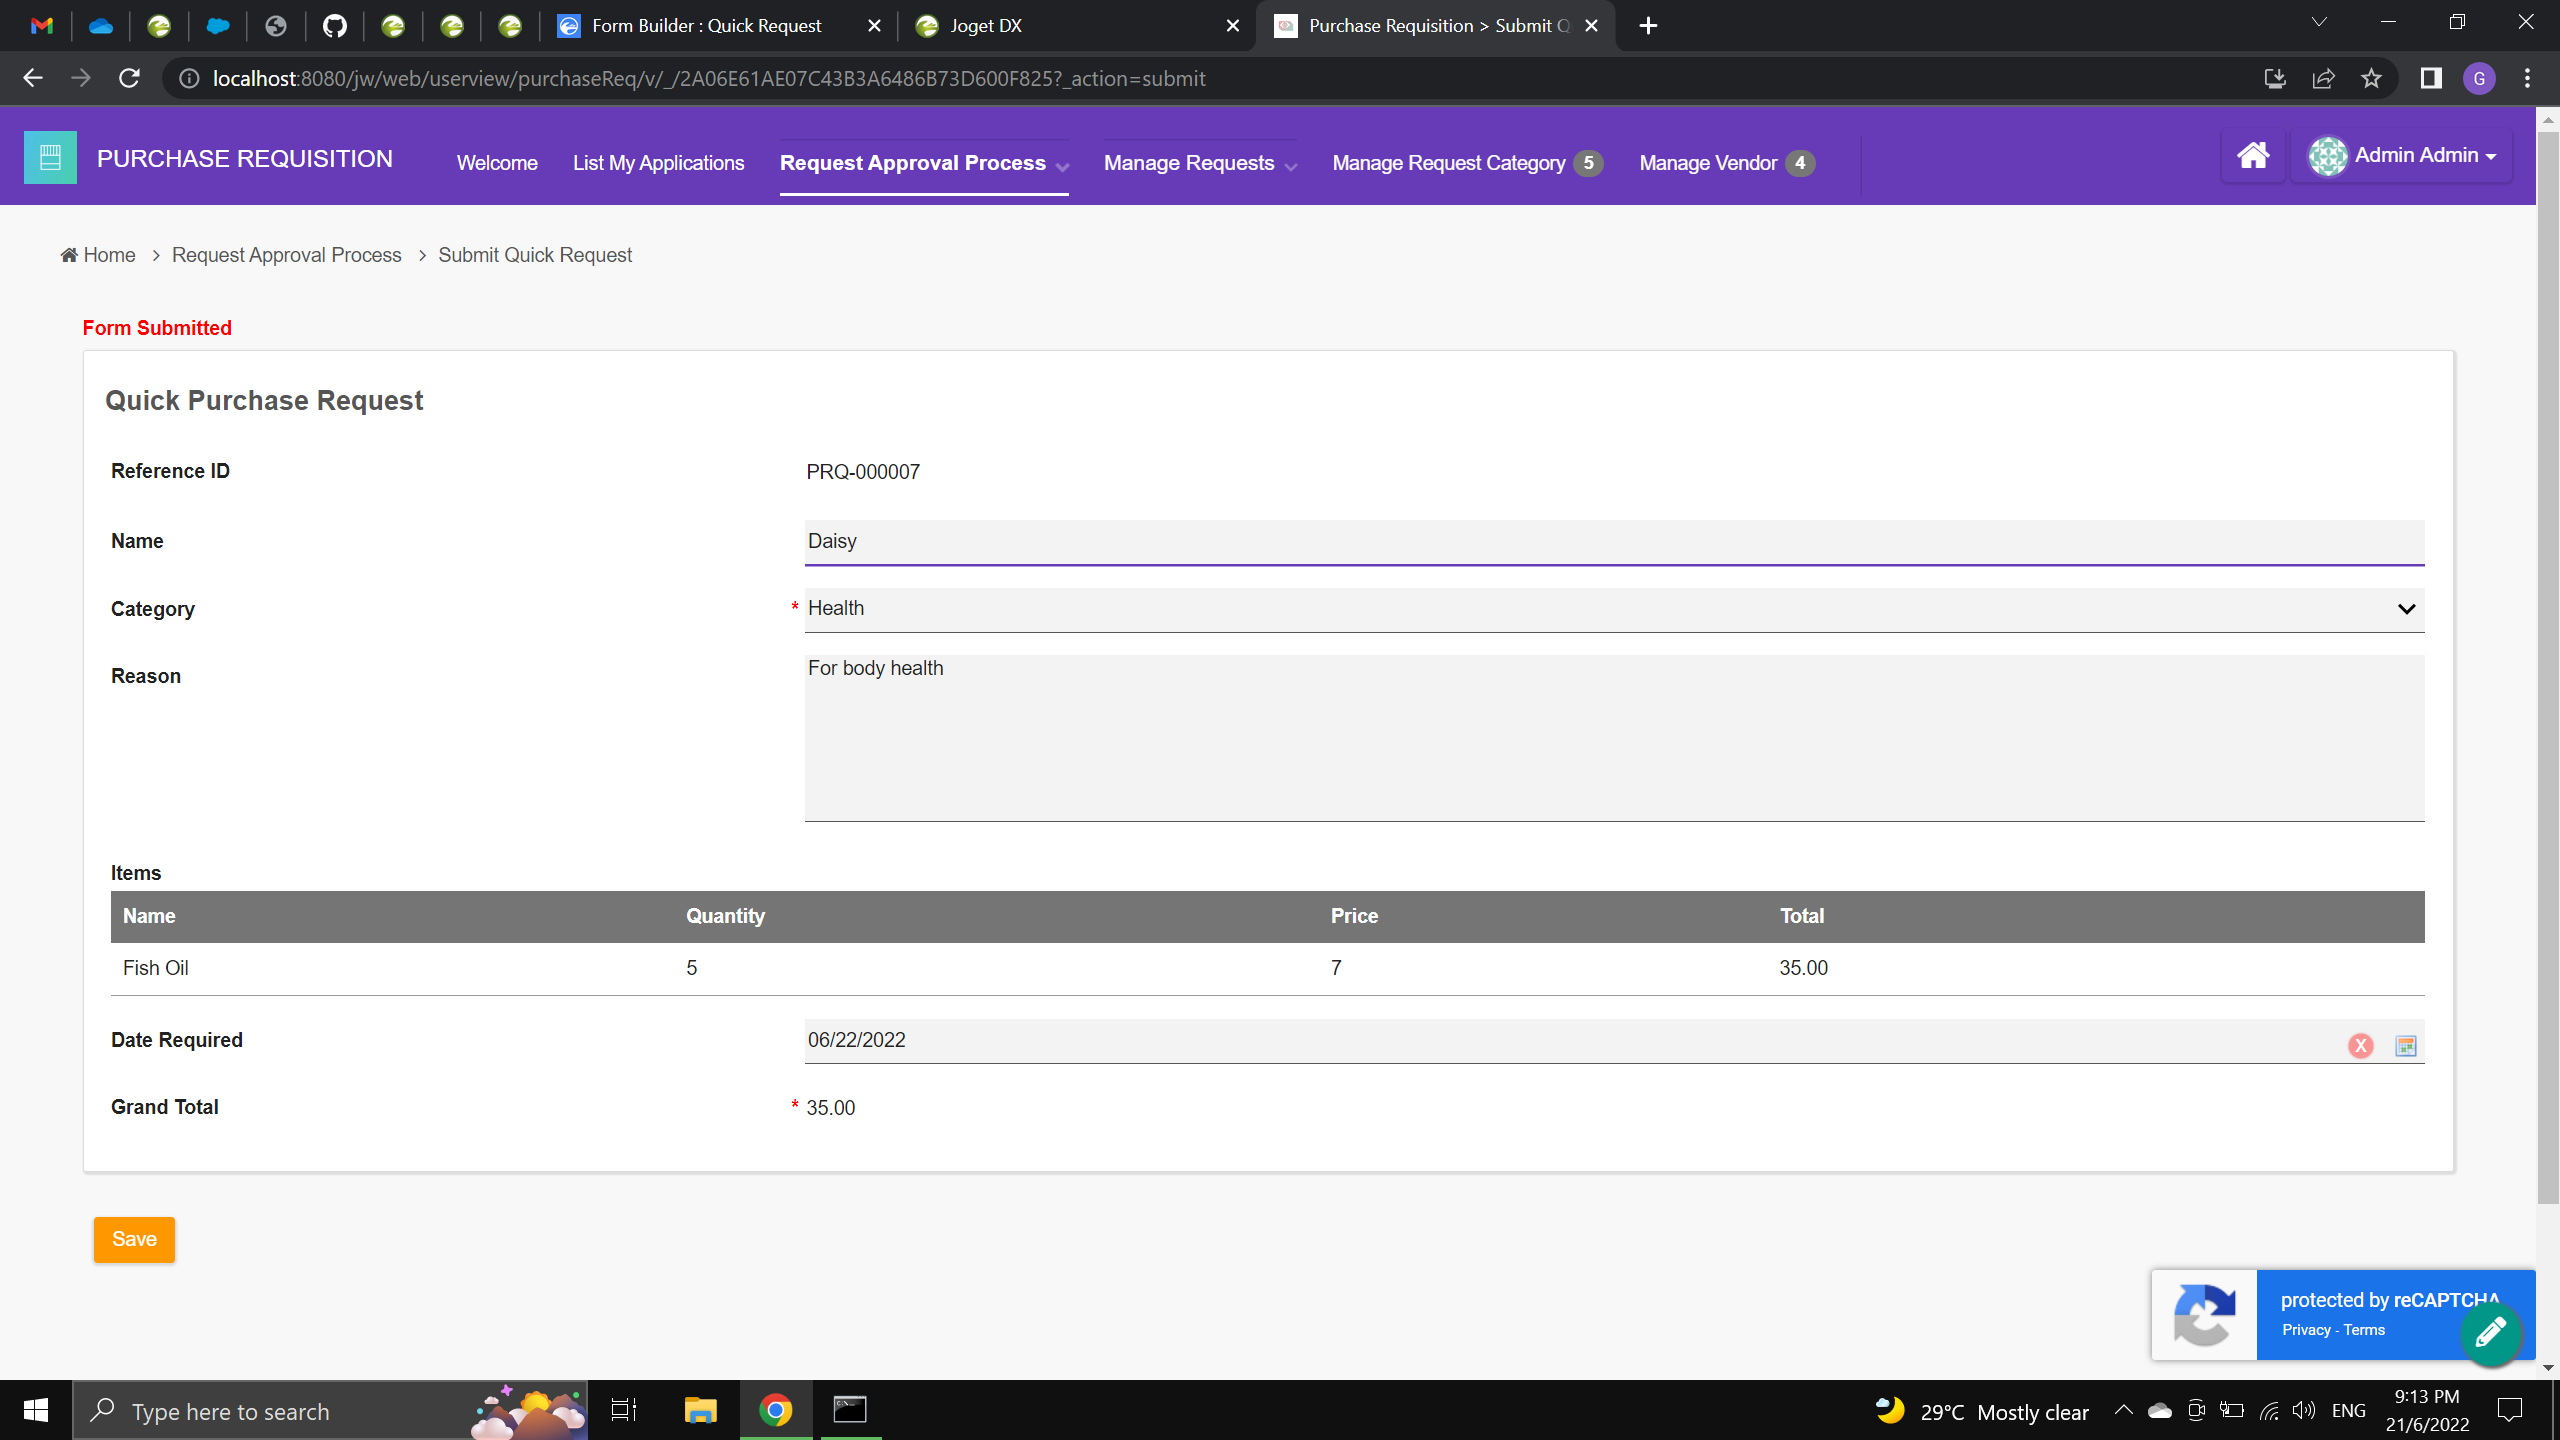
Task: Reload the page with refresh icon
Action: click(x=129, y=78)
